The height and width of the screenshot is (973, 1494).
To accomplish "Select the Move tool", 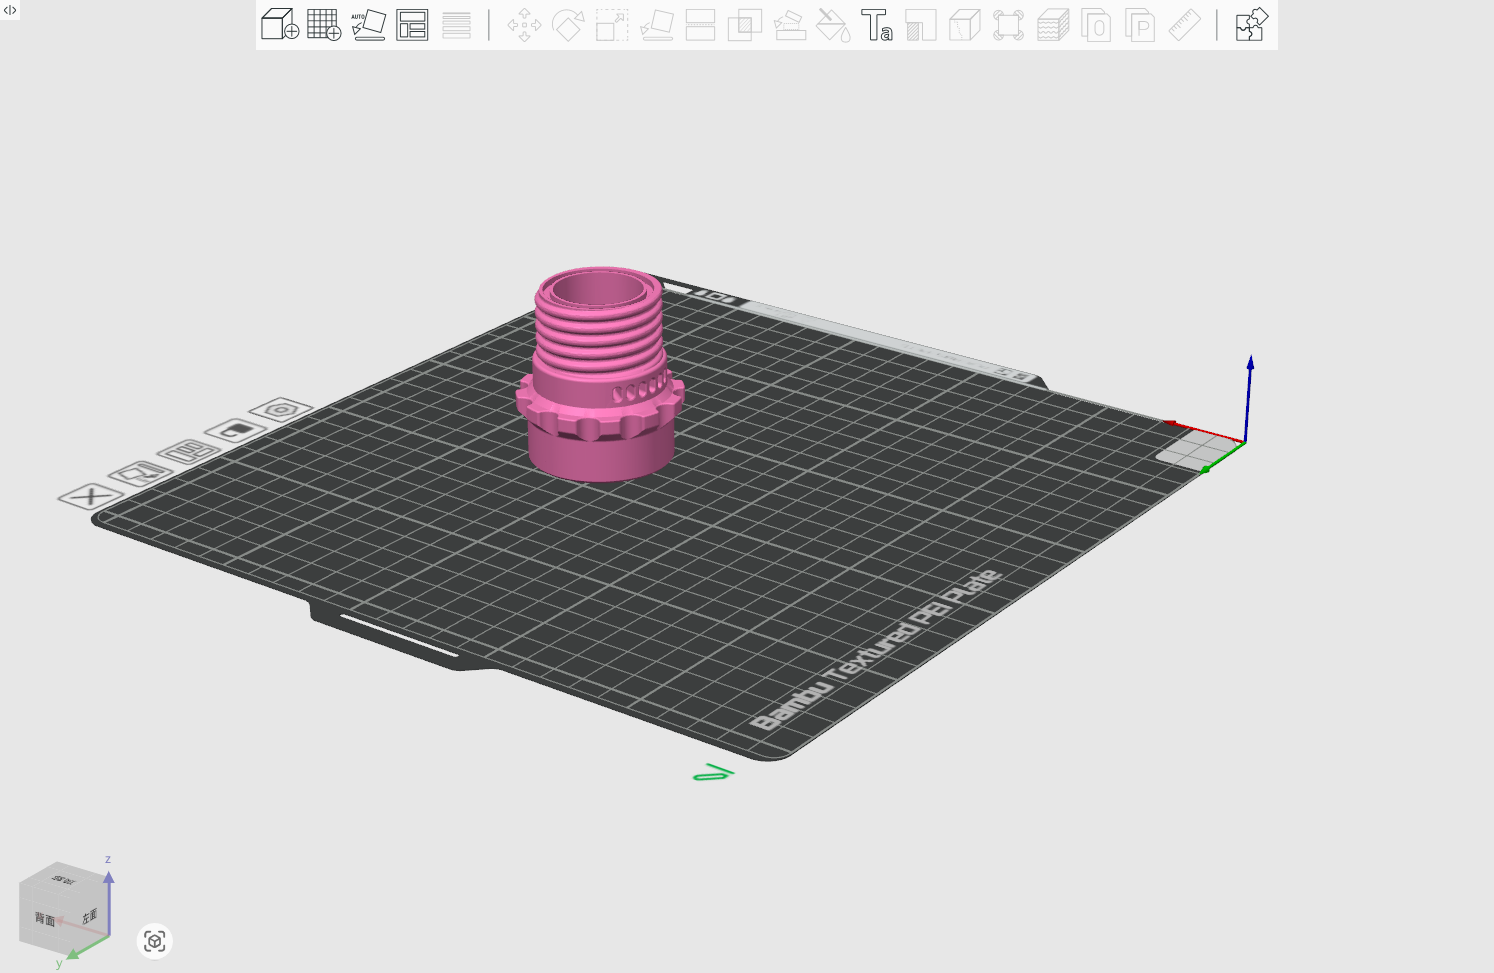I will (524, 25).
